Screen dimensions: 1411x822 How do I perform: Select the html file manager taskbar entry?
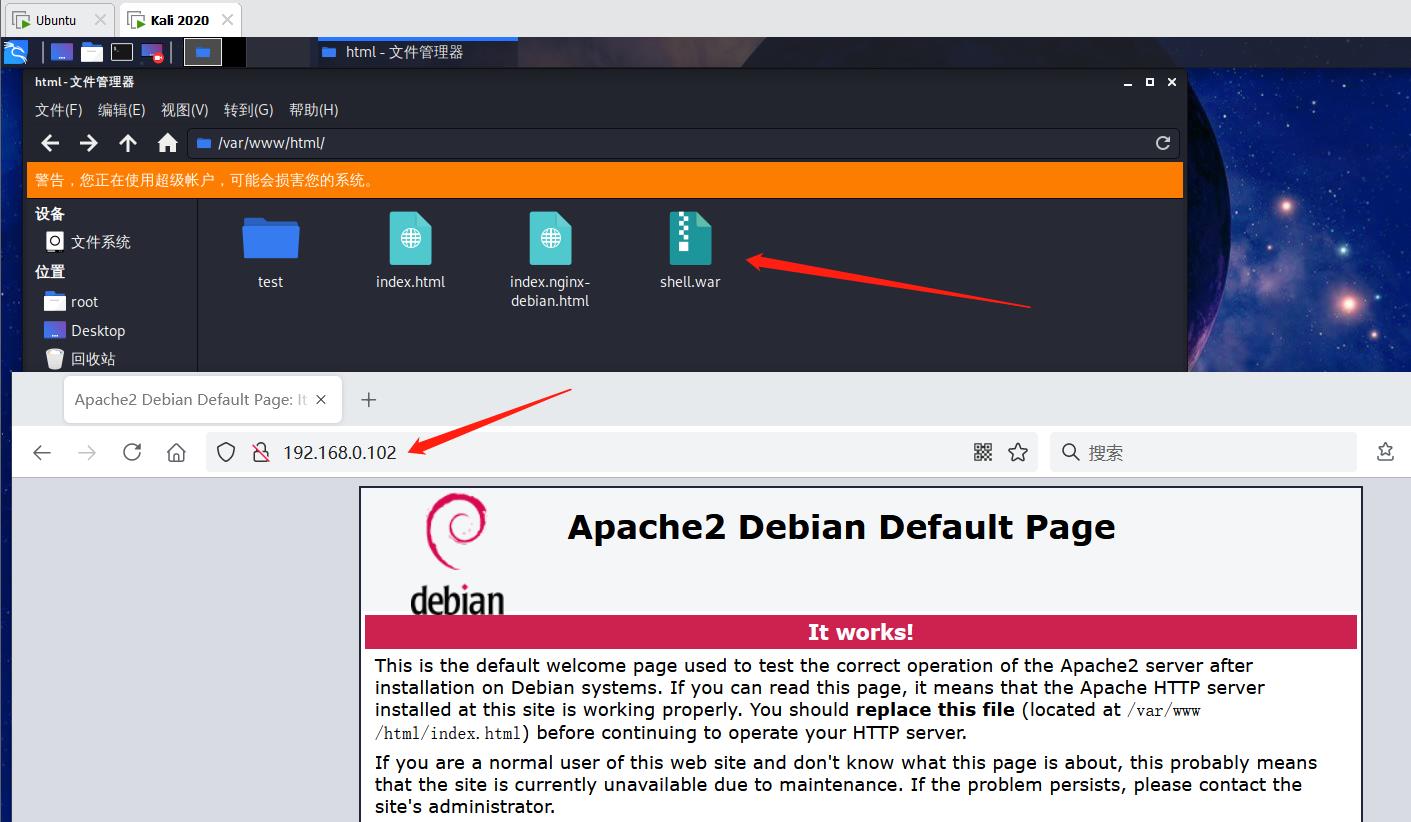tap(418, 52)
